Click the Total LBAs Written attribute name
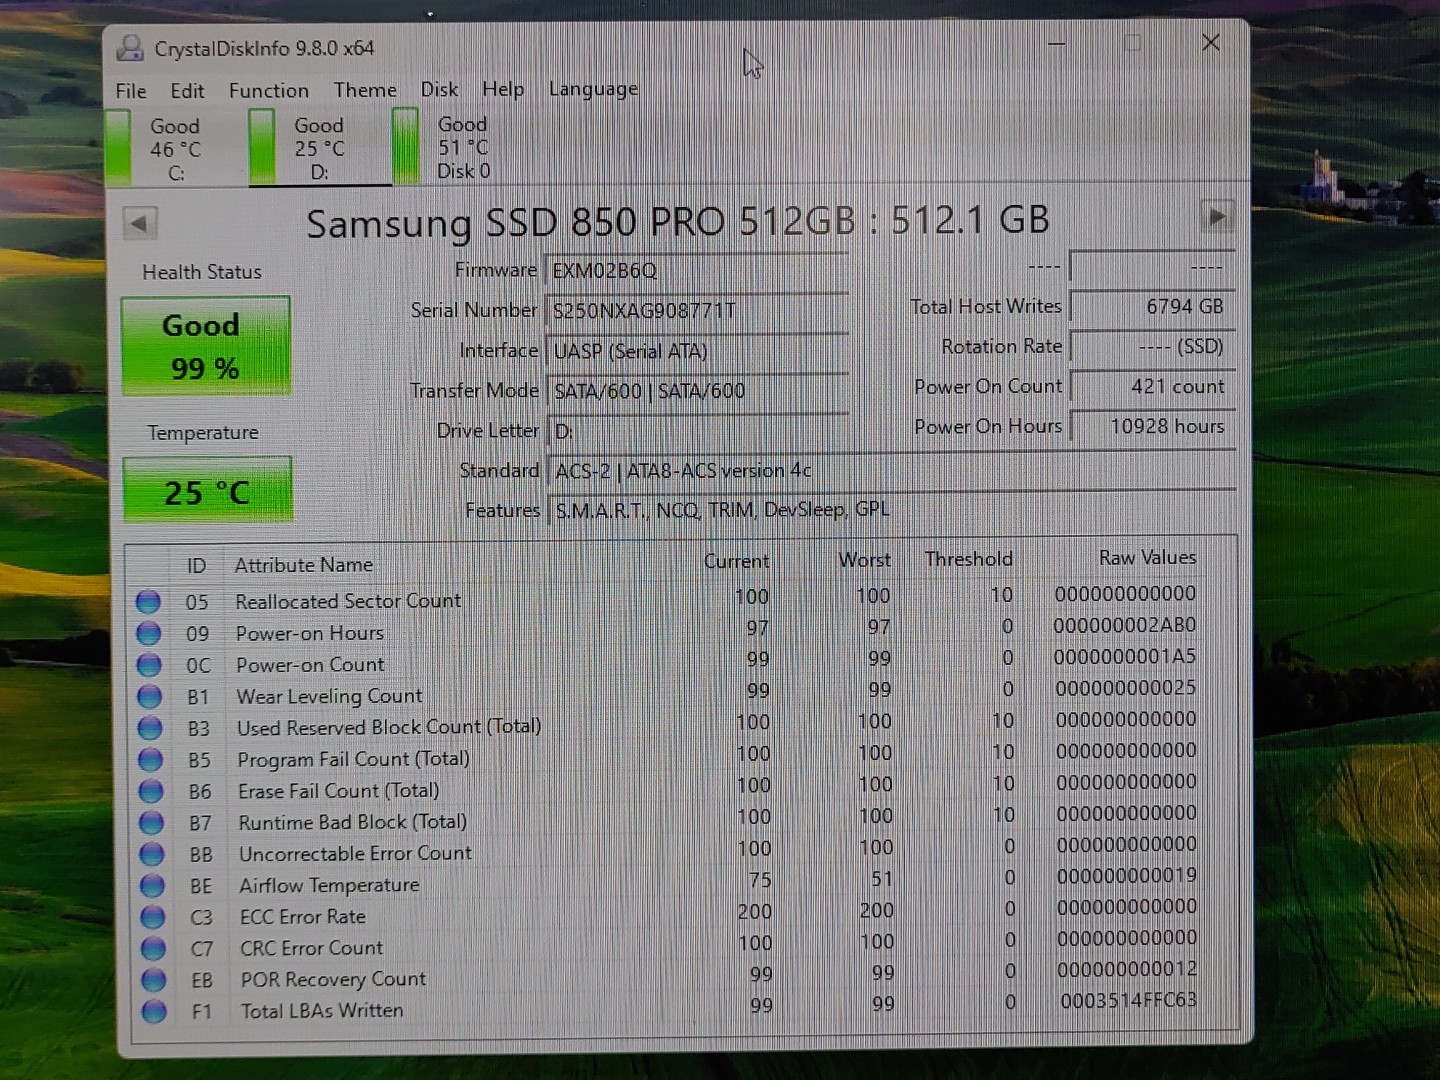1440x1080 pixels. coord(322,1011)
